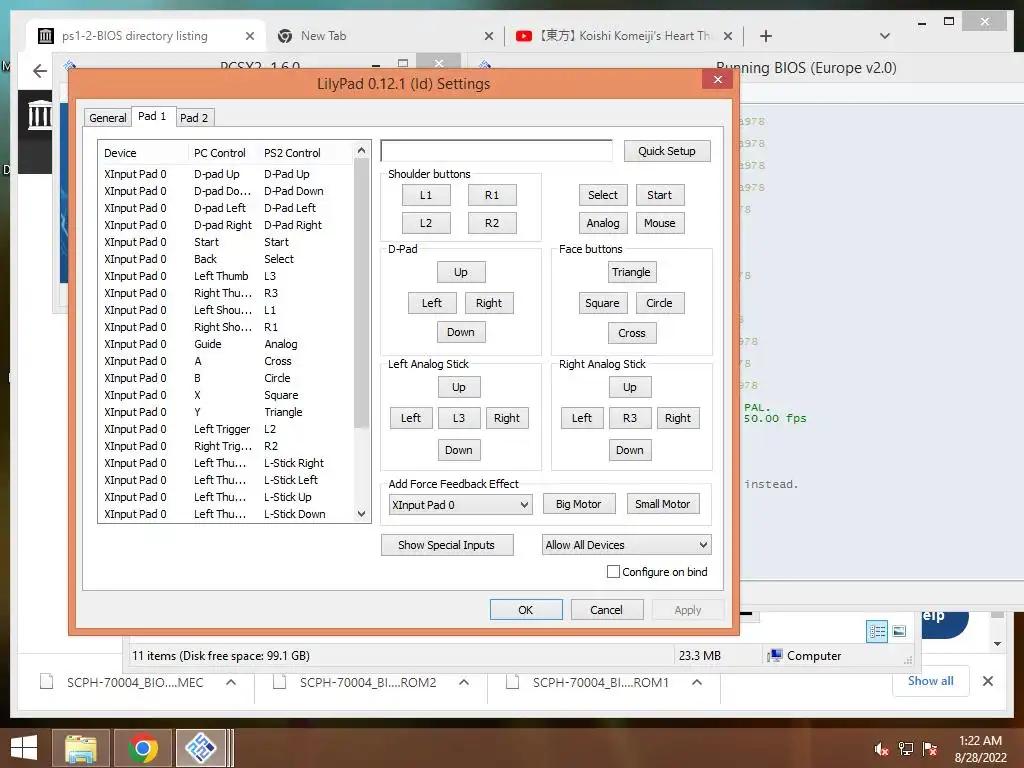Open a new Chrome tab
1024x768 pixels.
(766, 36)
